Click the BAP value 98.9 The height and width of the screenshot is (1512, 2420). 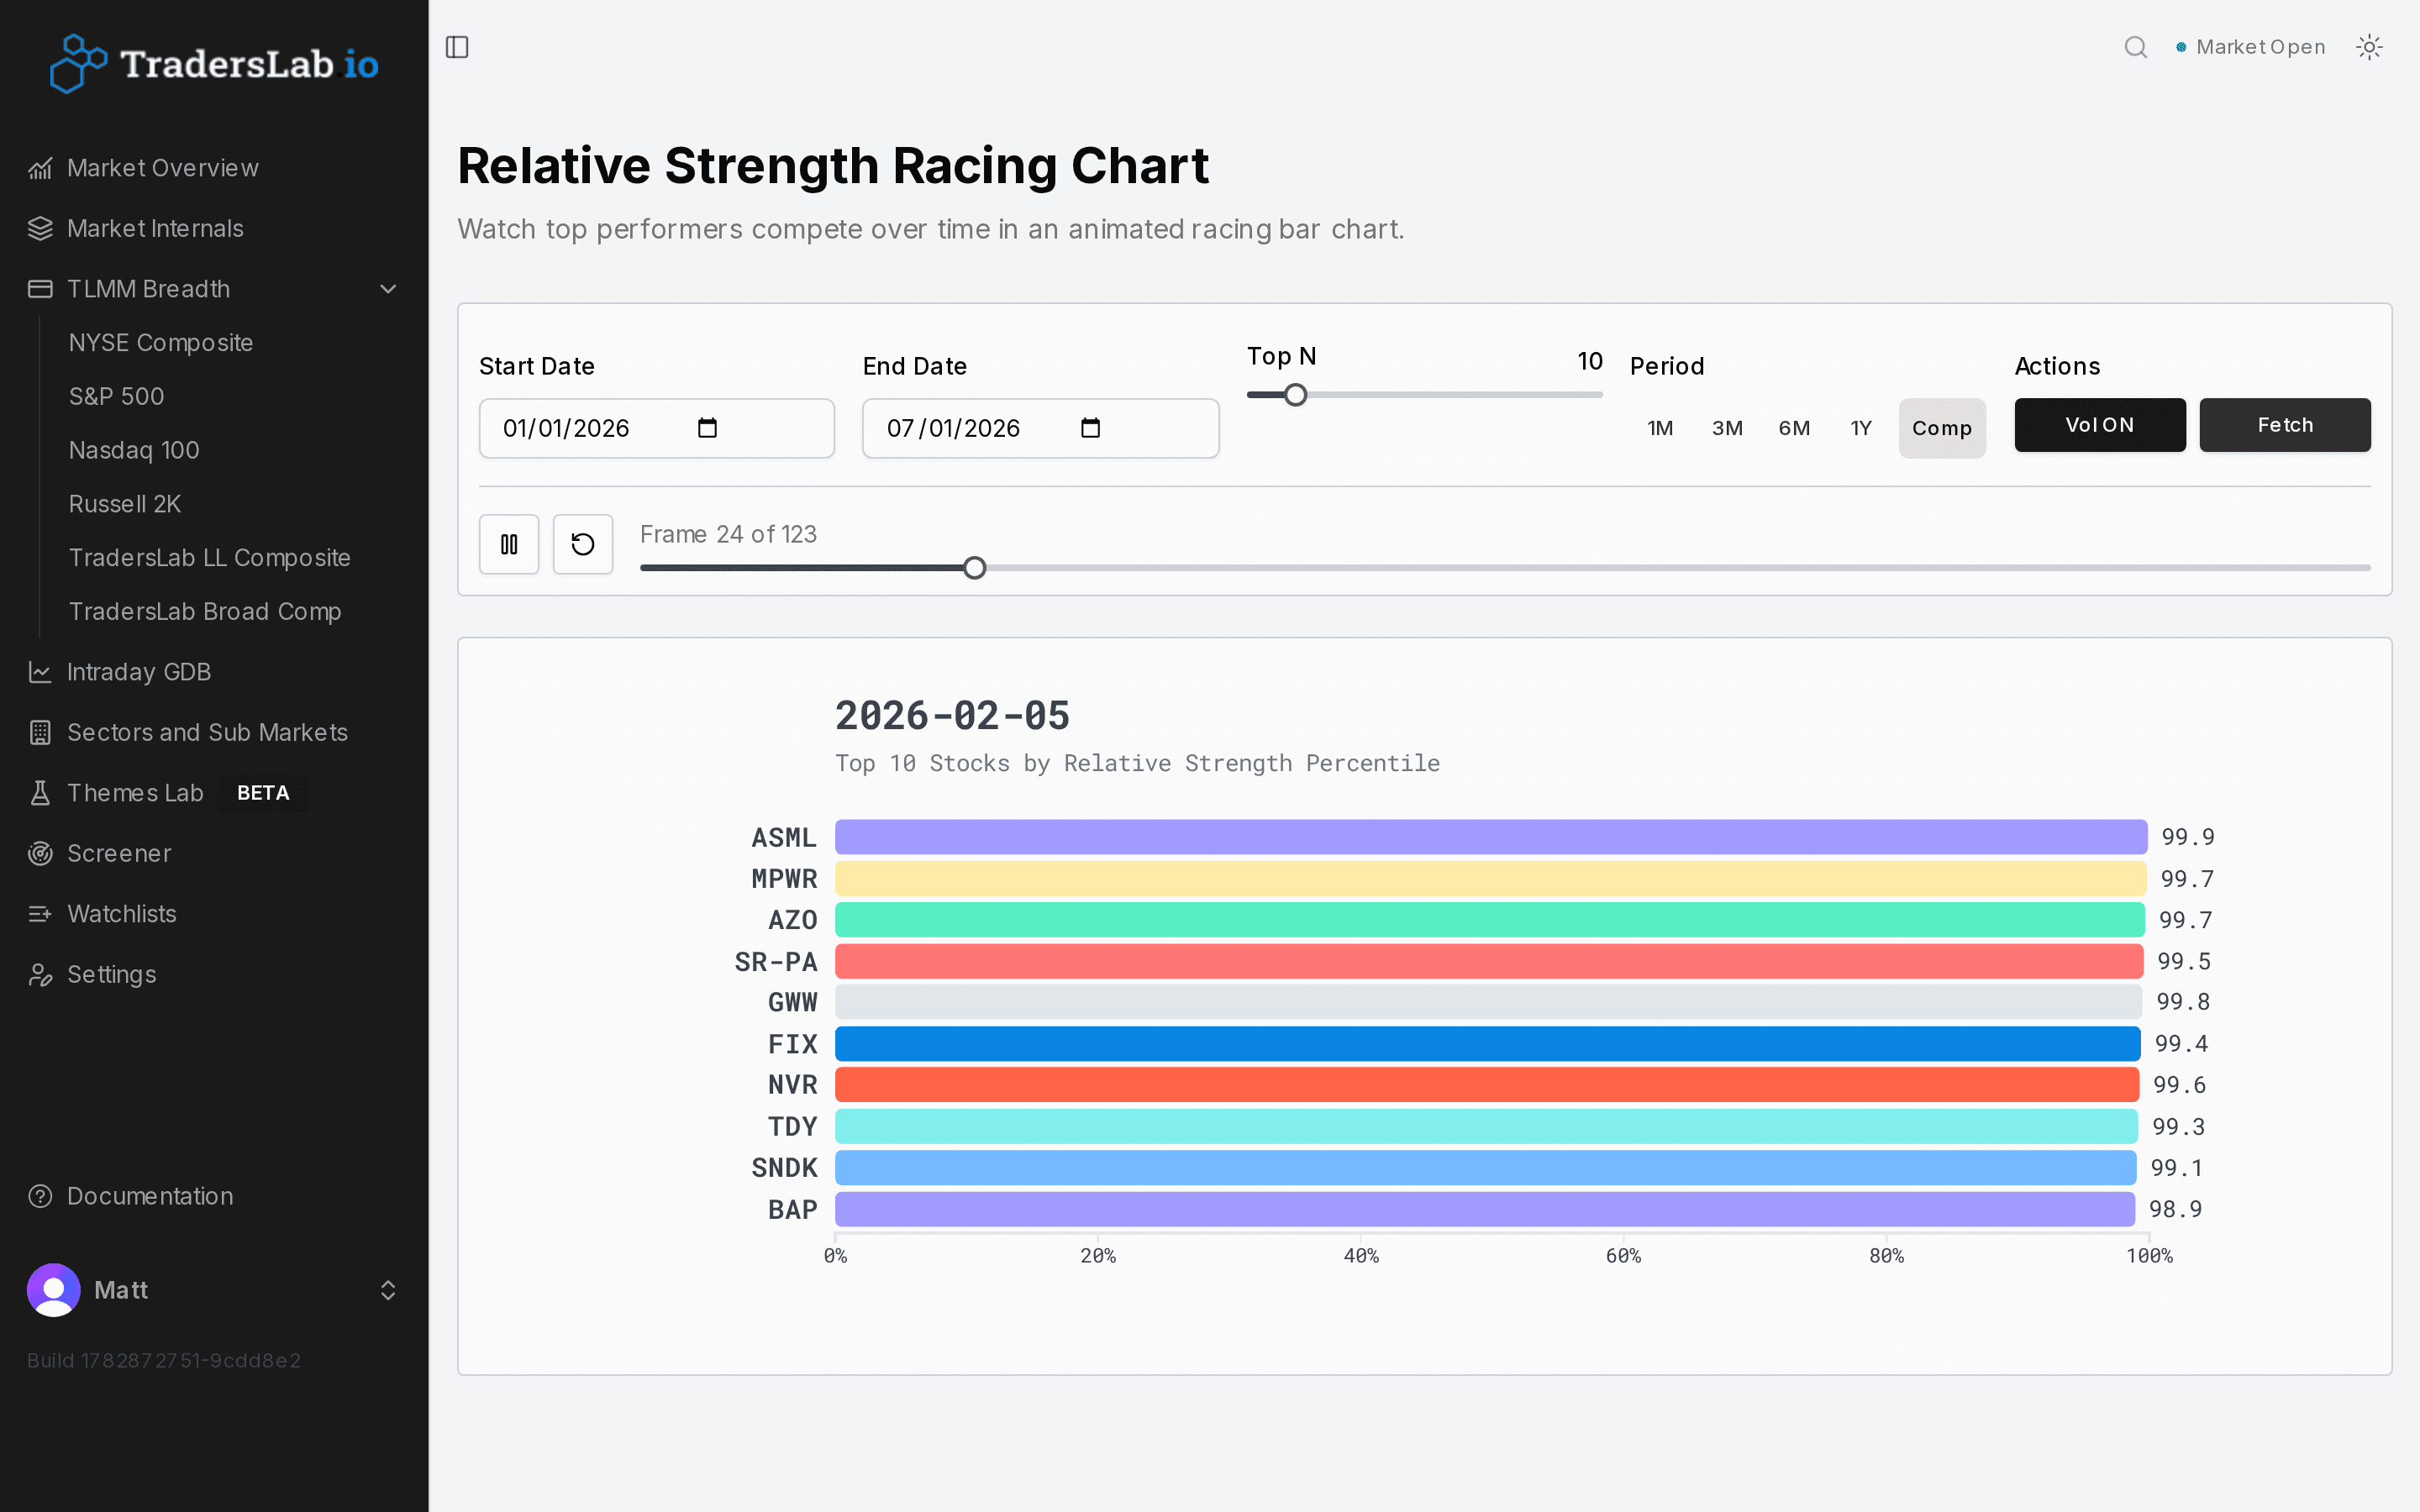[2175, 1209]
